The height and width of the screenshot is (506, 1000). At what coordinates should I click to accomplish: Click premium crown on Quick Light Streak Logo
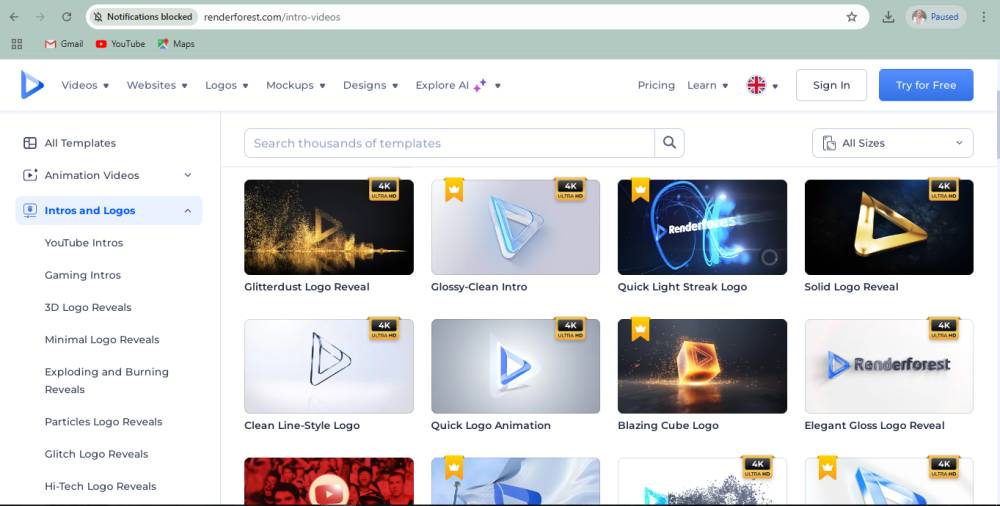pyautogui.click(x=640, y=190)
